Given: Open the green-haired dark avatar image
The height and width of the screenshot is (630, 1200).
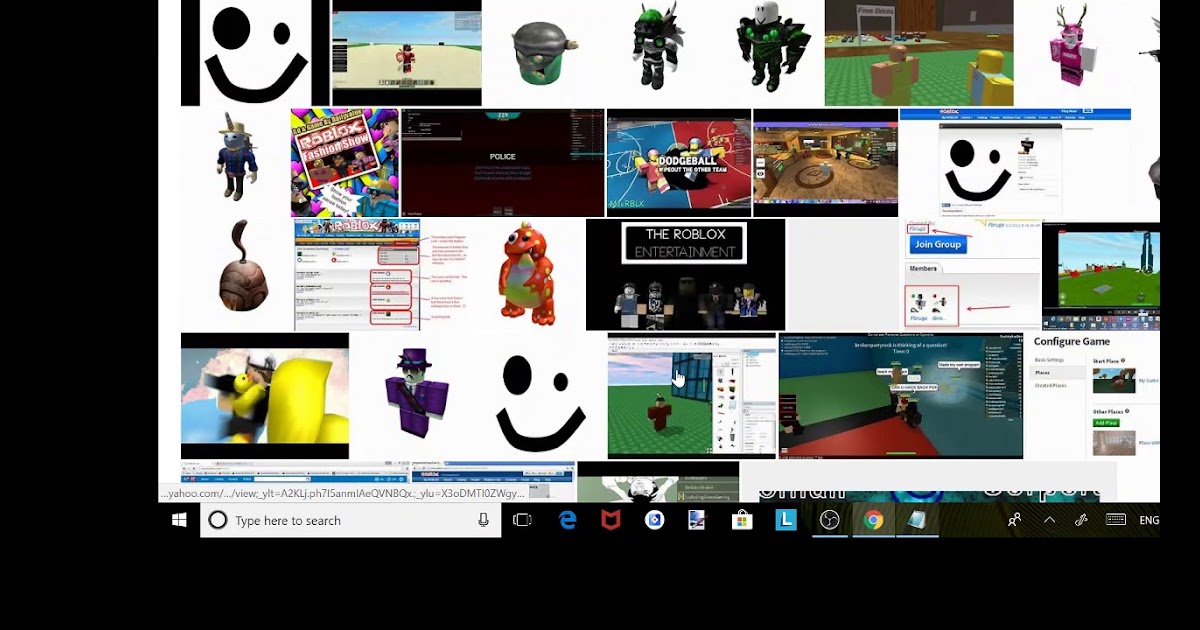Looking at the screenshot, I should (656, 48).
